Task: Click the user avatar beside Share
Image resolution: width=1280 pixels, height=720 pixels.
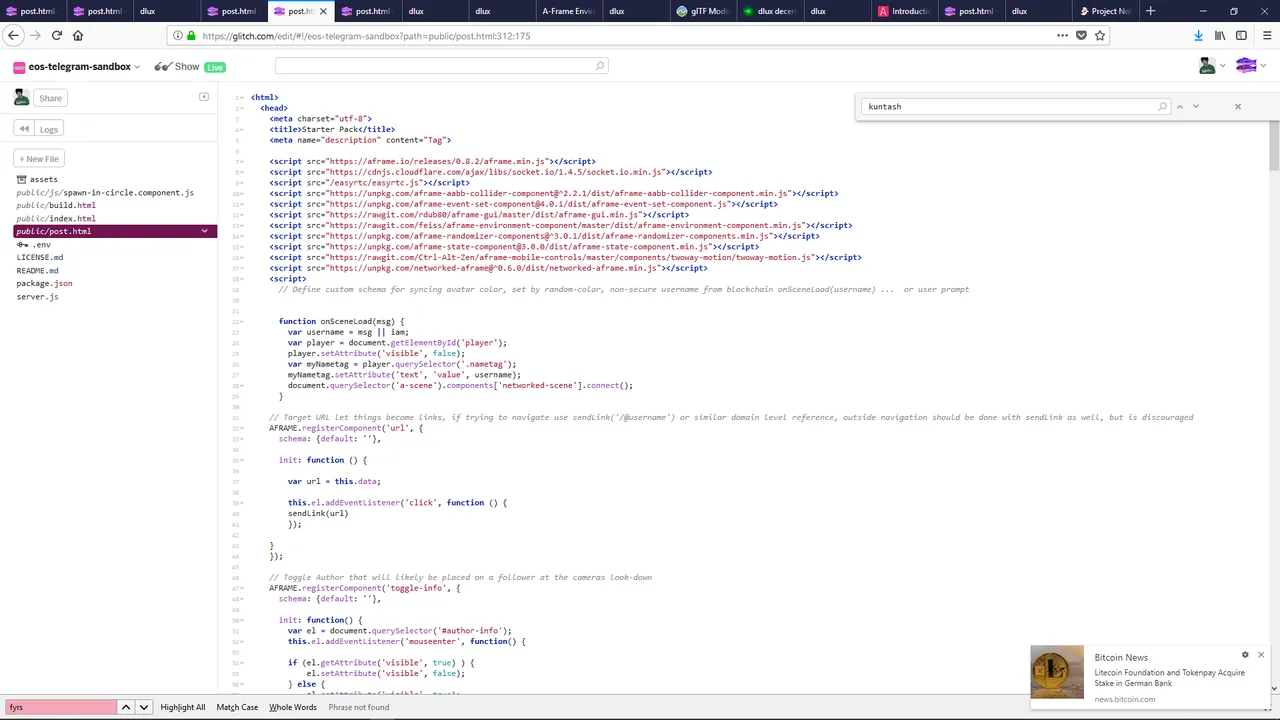Action: (21, 97)
